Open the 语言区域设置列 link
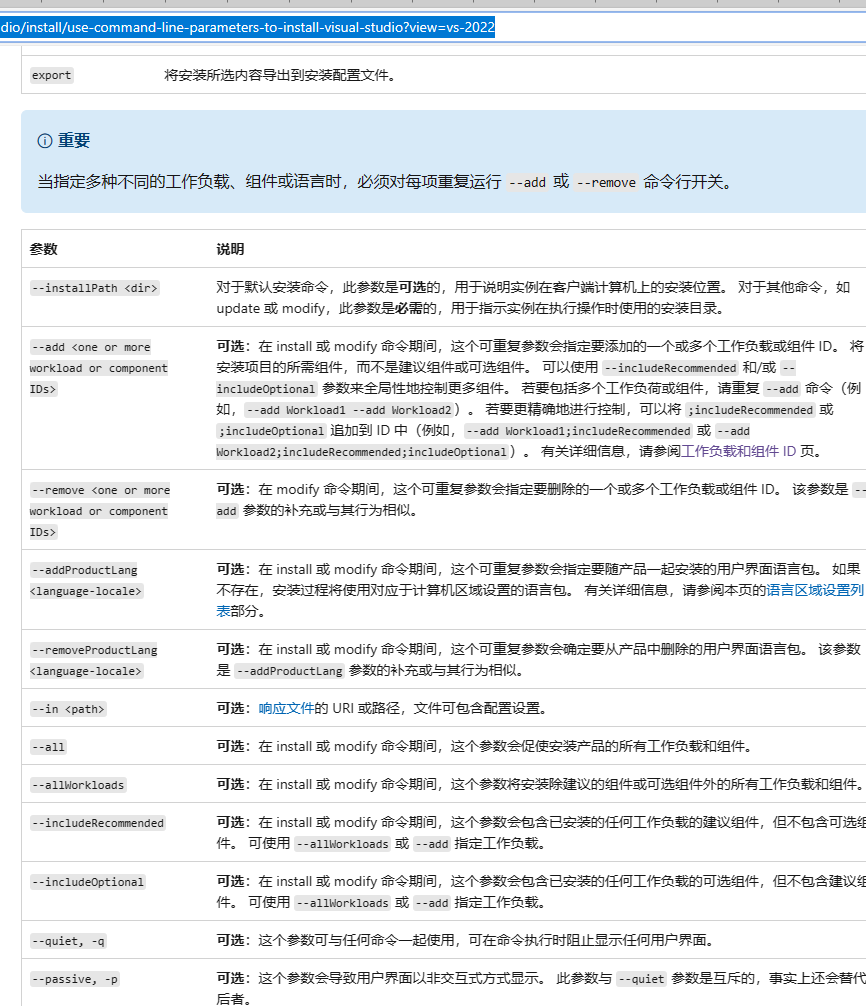 [815, 590]
